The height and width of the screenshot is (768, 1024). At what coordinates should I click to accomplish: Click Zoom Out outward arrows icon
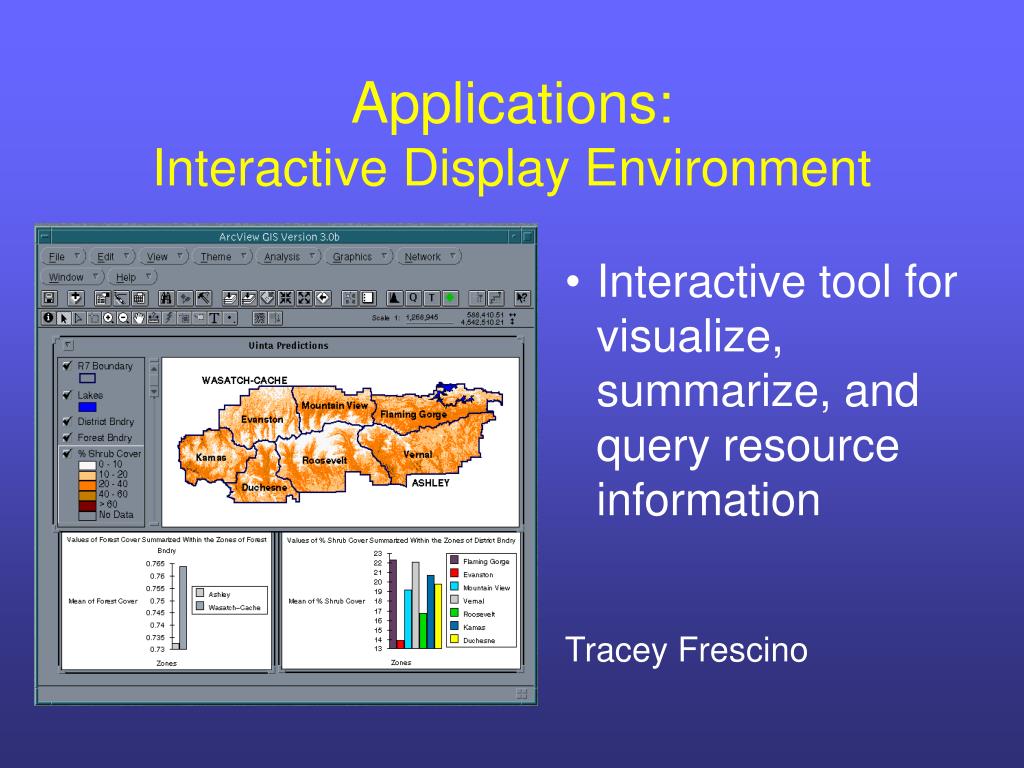[x=304, y=298]
